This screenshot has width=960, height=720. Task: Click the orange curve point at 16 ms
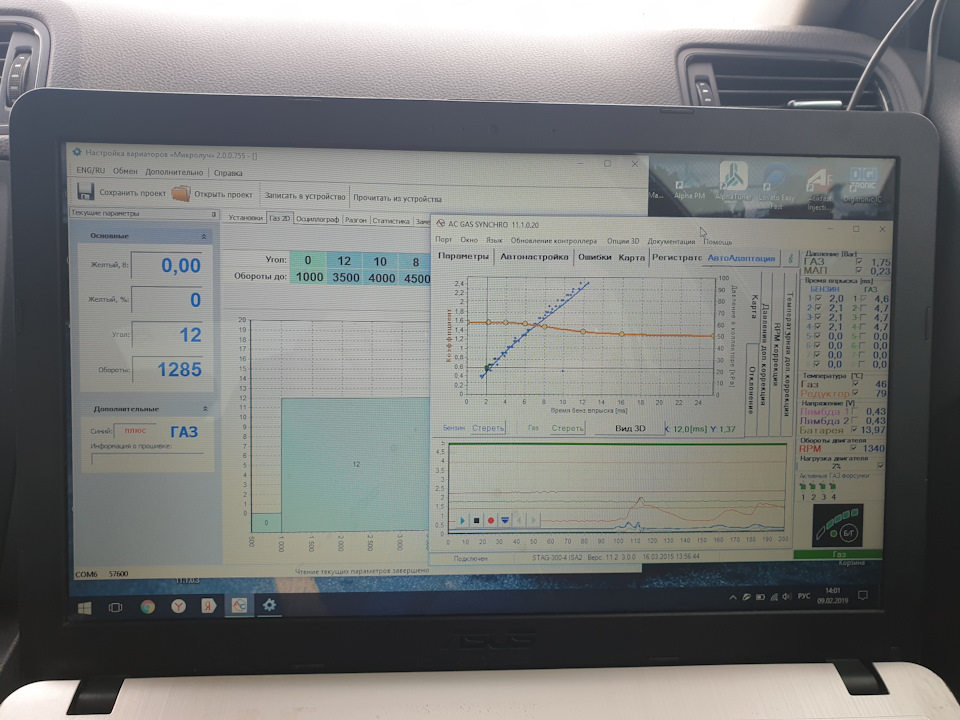tap(622, 334)
